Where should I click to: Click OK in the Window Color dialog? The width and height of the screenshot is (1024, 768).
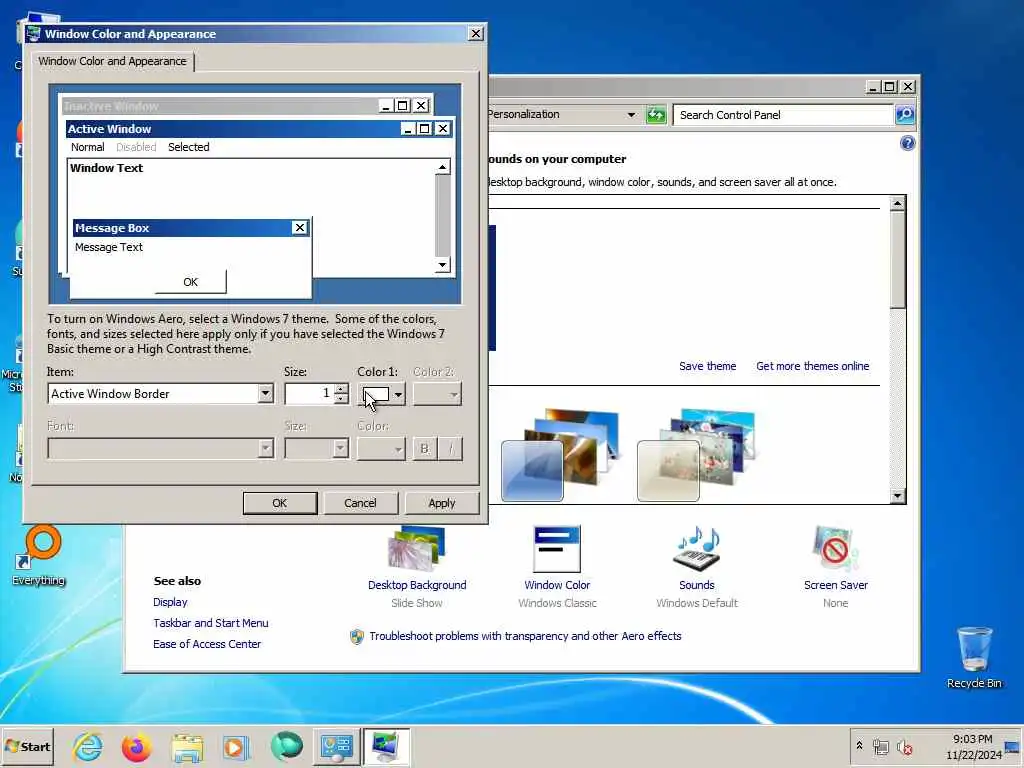pyautogui.click(x=280, y=503)
